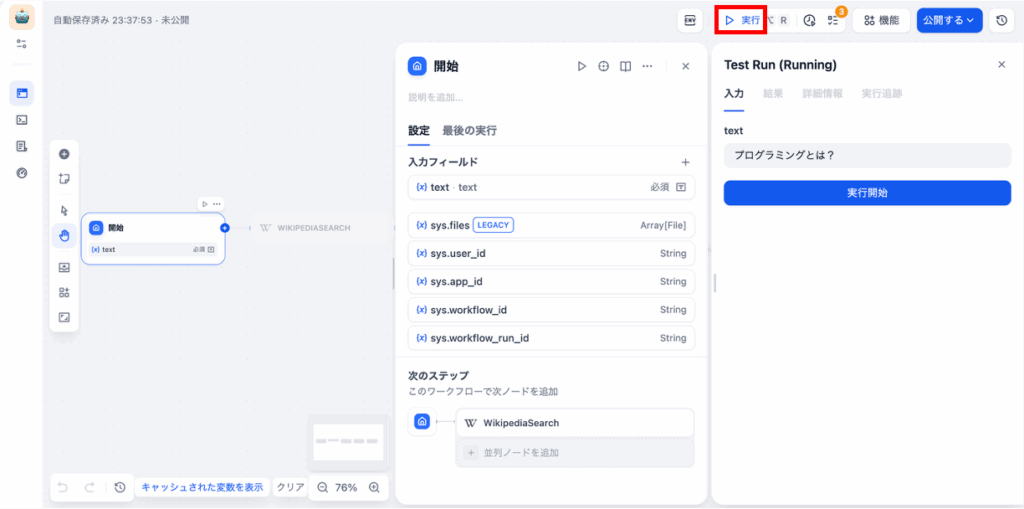This screenshot has height=509, width=1024.
Task: Click the 実行 run button in top toolbar
Action: 741,20
